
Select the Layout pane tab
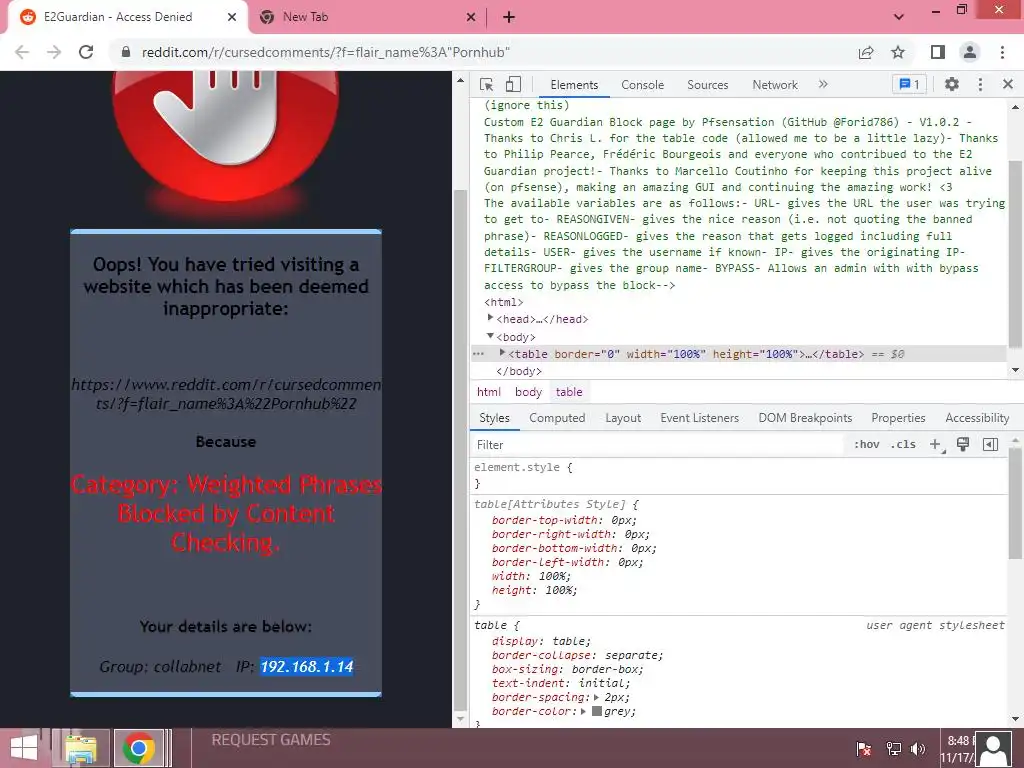pyautogui.click(x=623, y=418)
